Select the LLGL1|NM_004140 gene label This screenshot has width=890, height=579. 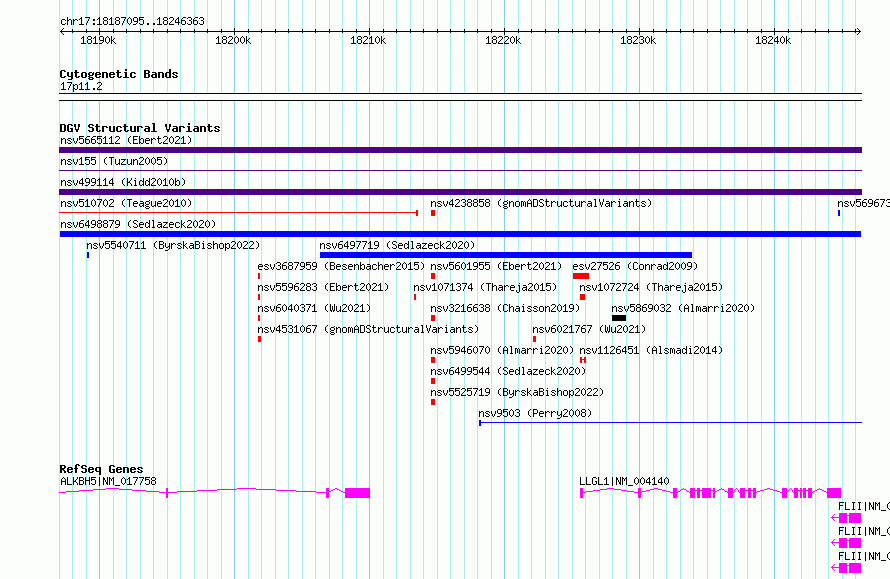click(x=624, y=481)
